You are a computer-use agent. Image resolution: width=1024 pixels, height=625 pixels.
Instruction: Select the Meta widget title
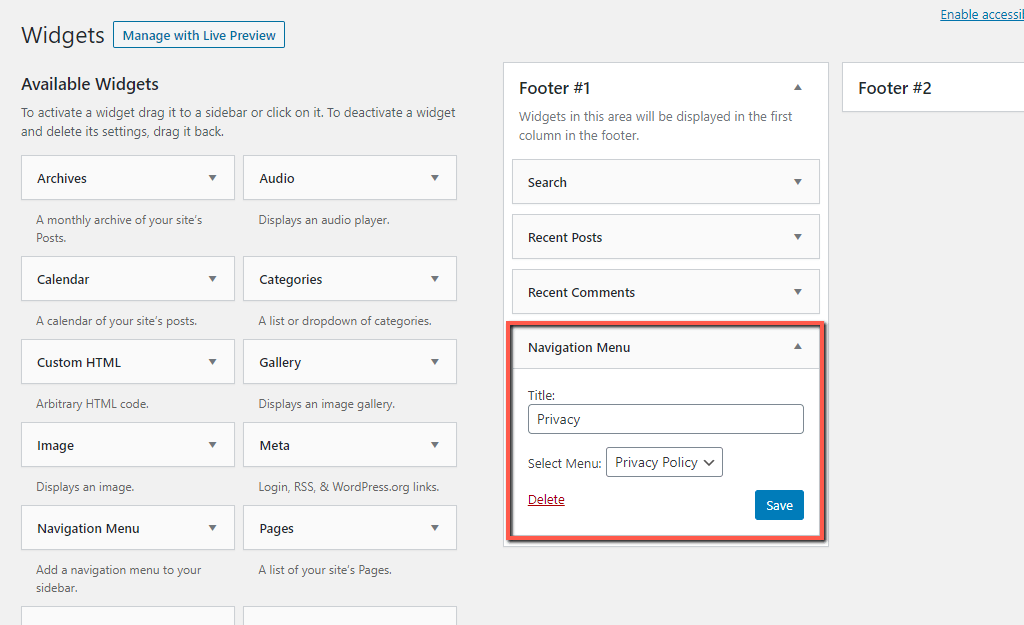274,445
